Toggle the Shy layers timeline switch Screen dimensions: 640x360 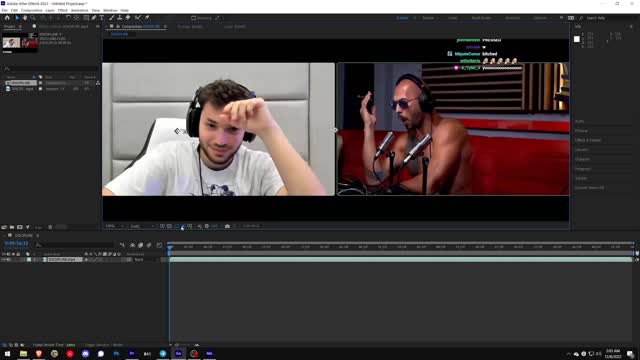coord(132,245)
